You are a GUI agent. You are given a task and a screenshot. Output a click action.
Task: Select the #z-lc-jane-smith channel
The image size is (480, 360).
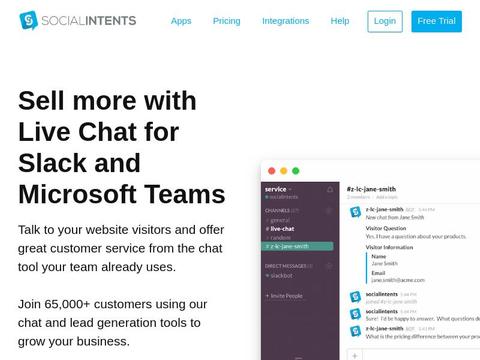point(297,246)
